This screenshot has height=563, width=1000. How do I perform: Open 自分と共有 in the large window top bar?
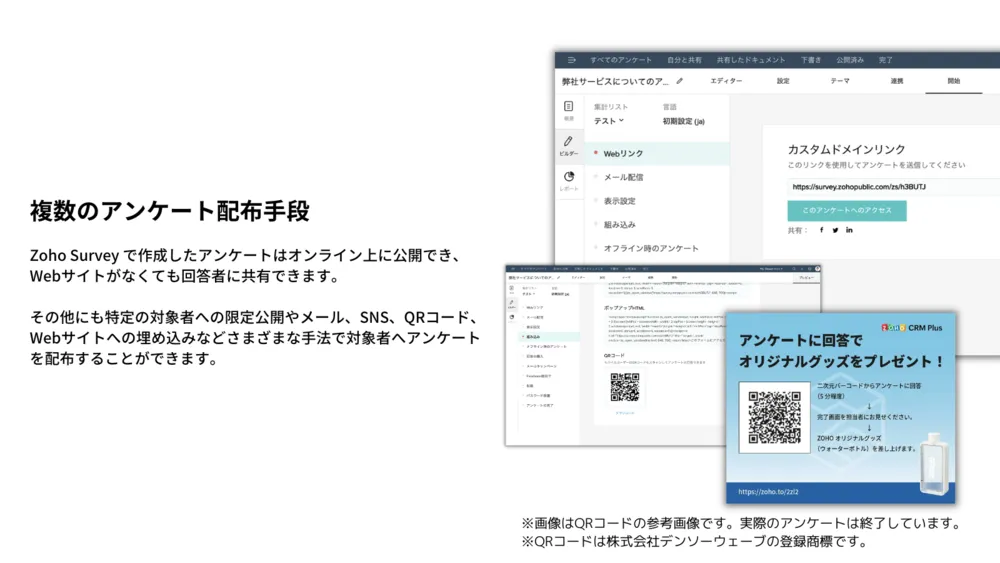coord(684,60)
